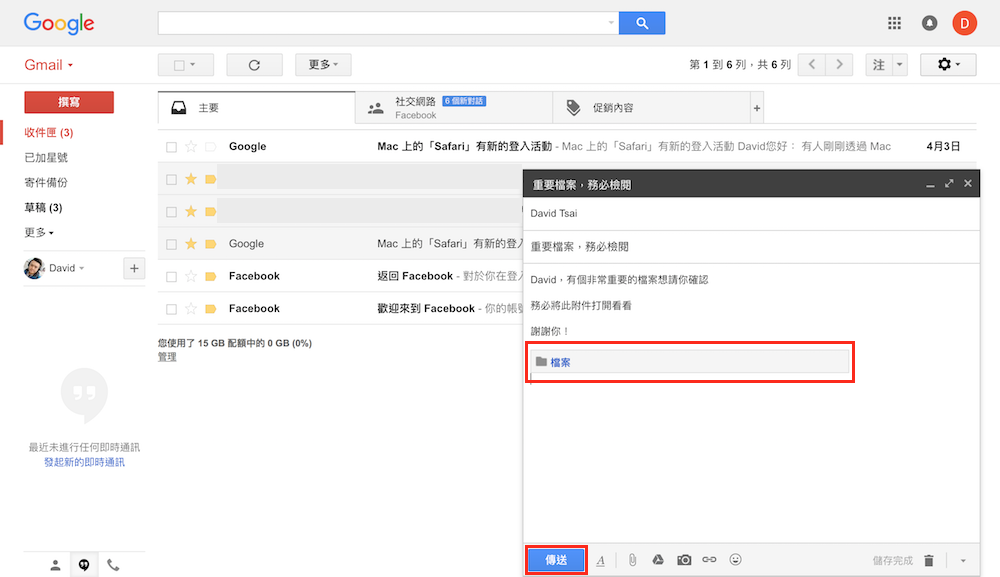Open the emoji smiley picker
Image resolution: width=1000 pixels, height=577 pixels.
point(735,561)
